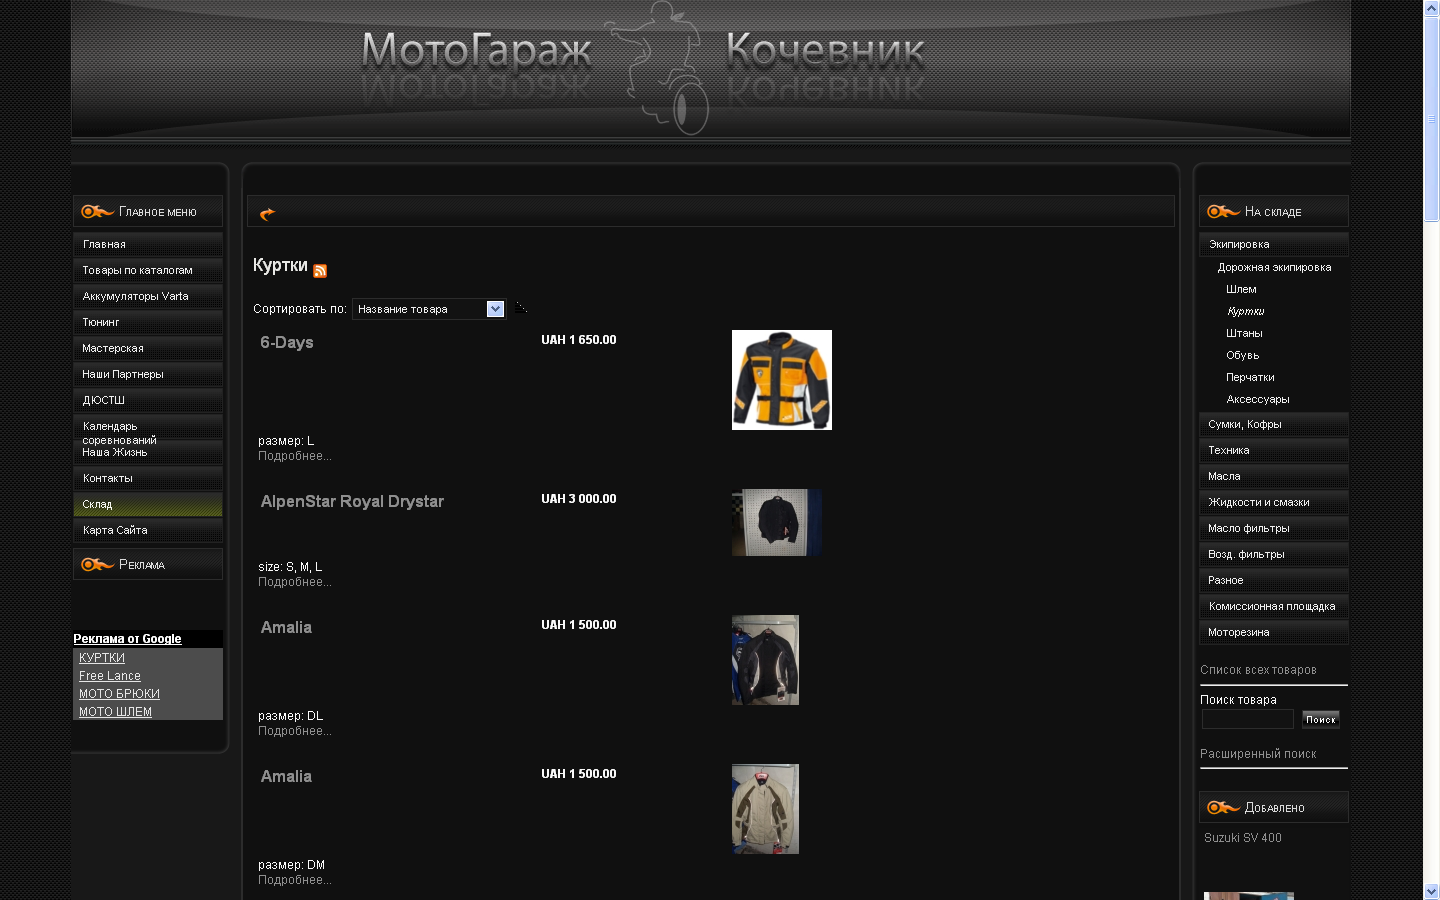Open Дорожная экипировка subcategory

pos(1274,267)
